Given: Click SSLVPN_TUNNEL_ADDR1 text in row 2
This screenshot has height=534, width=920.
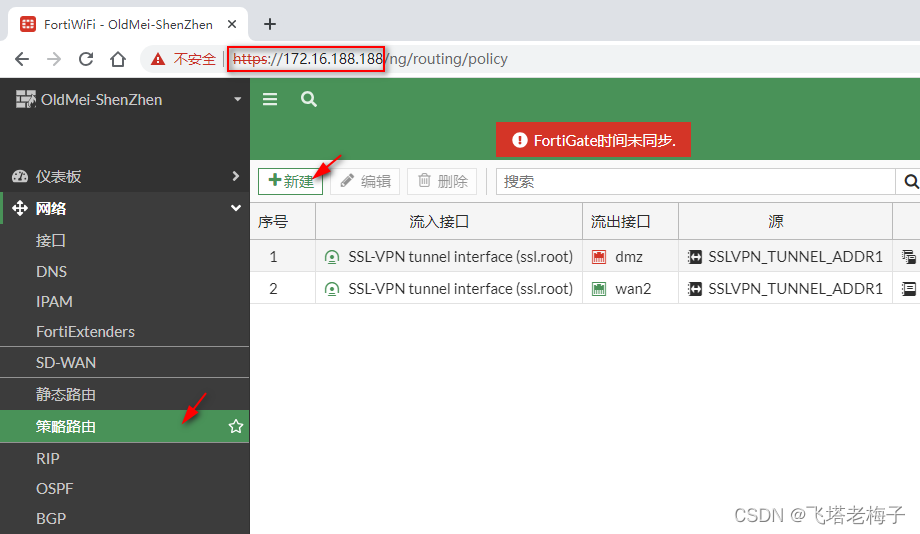Looking at the screenshot, I should 796,289.
